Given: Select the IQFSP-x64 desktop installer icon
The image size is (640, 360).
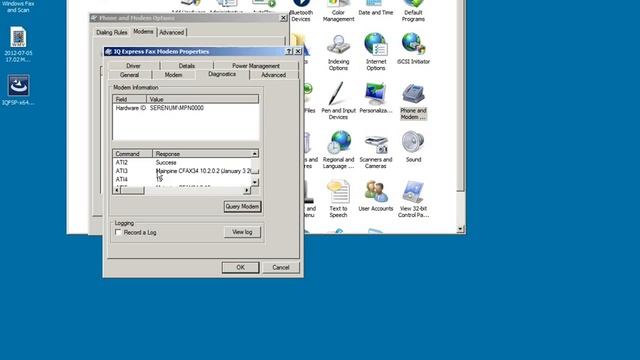Looking at the screenshot, I should click(18, 90).
